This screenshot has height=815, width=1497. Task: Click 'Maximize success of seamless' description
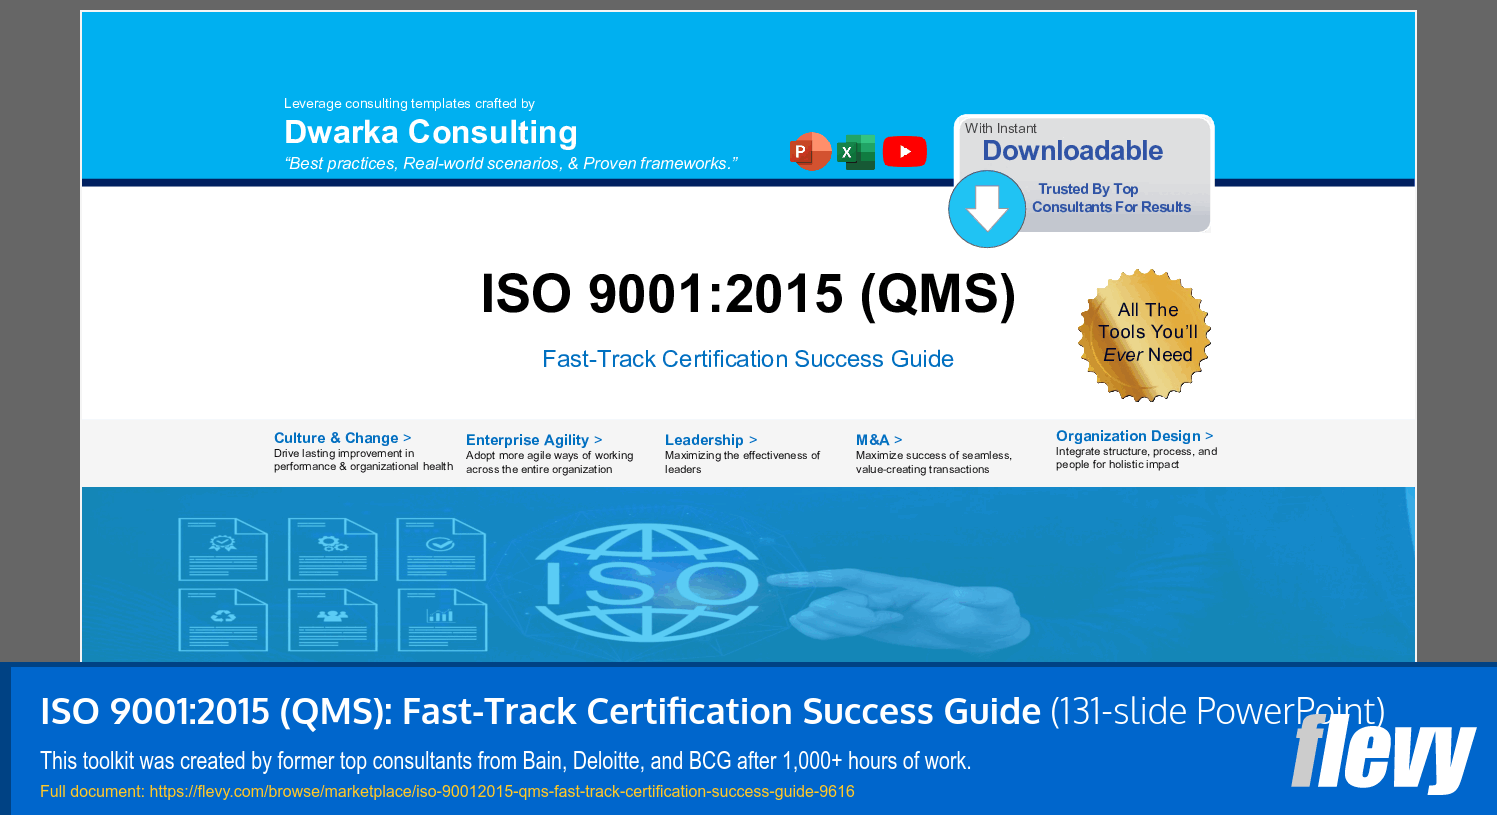click(x=934, y=462)
